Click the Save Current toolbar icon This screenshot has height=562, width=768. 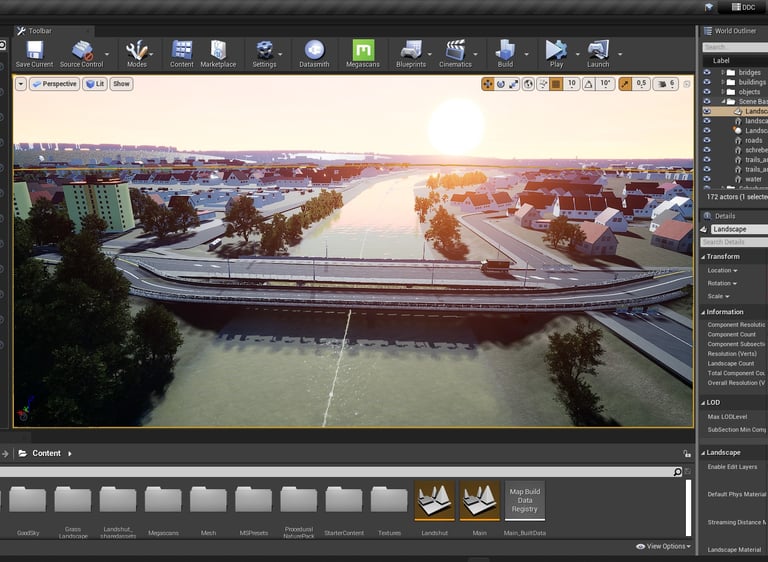(34, 51)
